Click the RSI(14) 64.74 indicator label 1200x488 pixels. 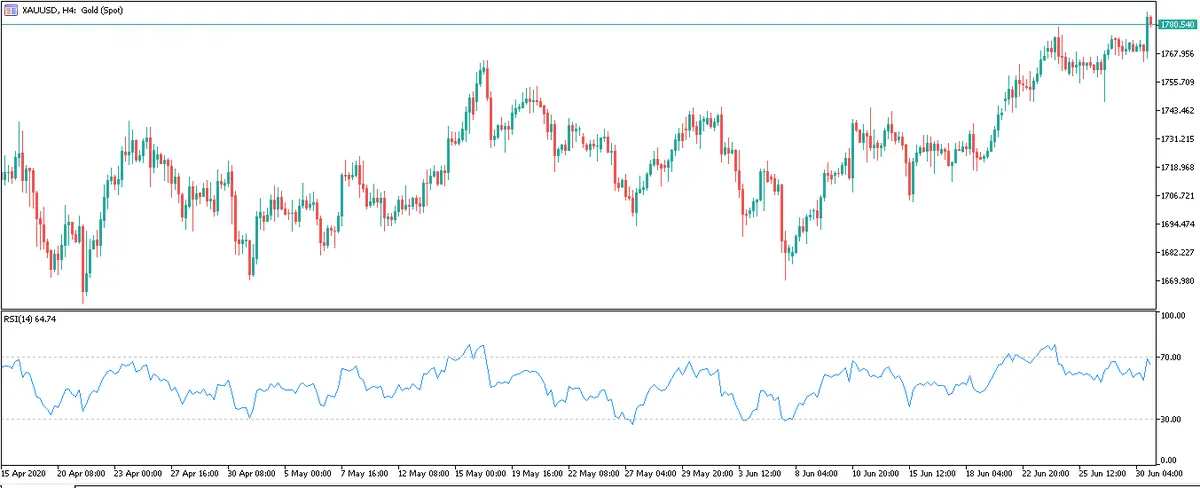(33, 320)
